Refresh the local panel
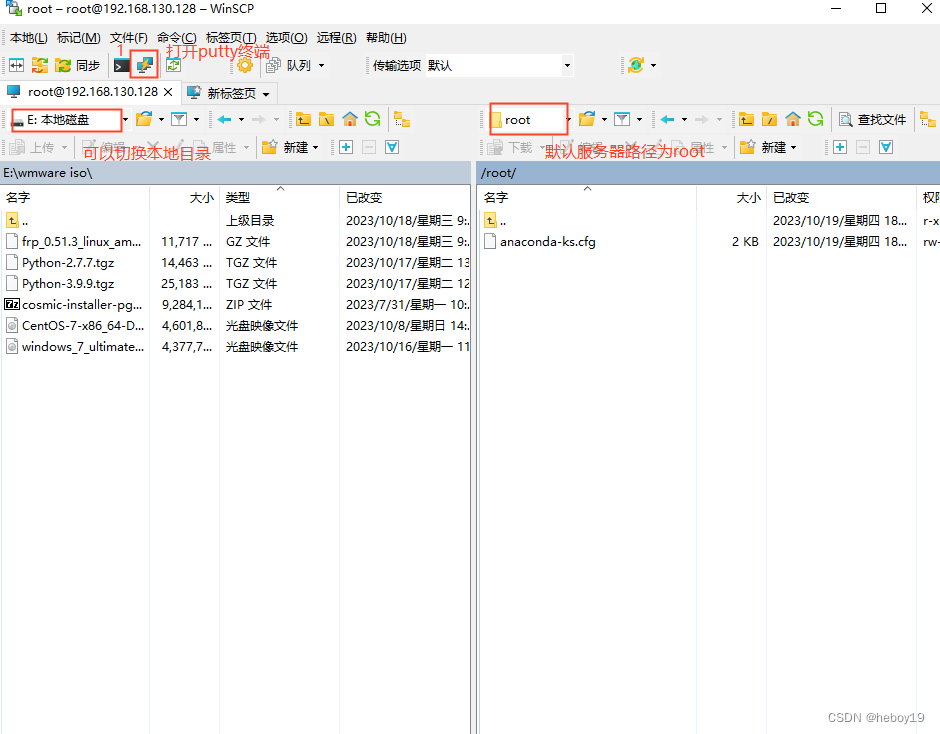 tap(372, 119)
